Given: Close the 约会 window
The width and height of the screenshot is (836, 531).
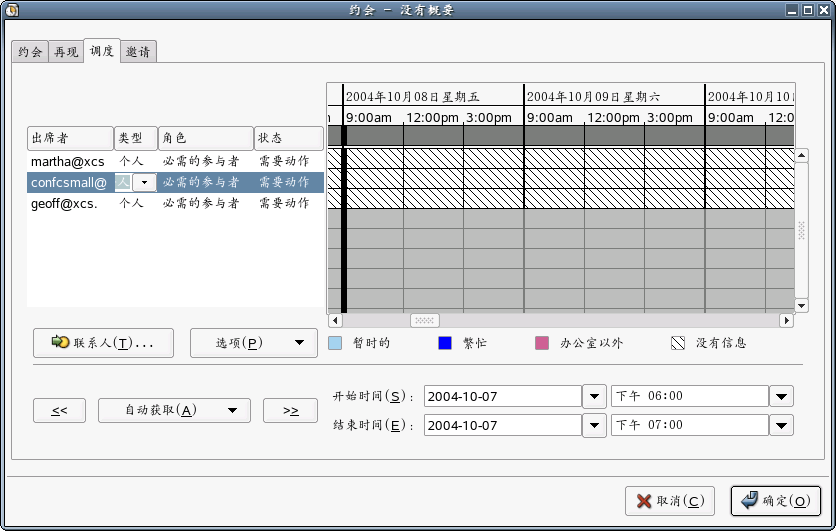Looking at the screenshot, I should click(824, 10).
